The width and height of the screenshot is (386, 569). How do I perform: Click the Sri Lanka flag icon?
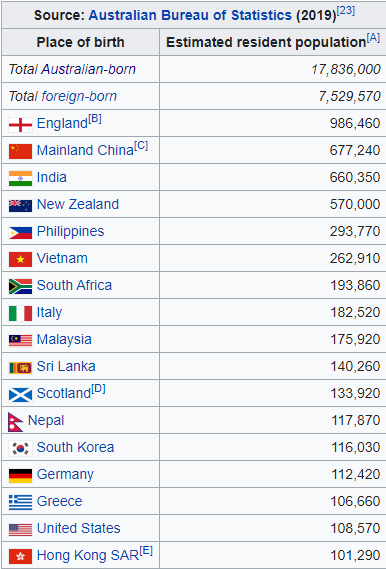click(x=20, y=368)
